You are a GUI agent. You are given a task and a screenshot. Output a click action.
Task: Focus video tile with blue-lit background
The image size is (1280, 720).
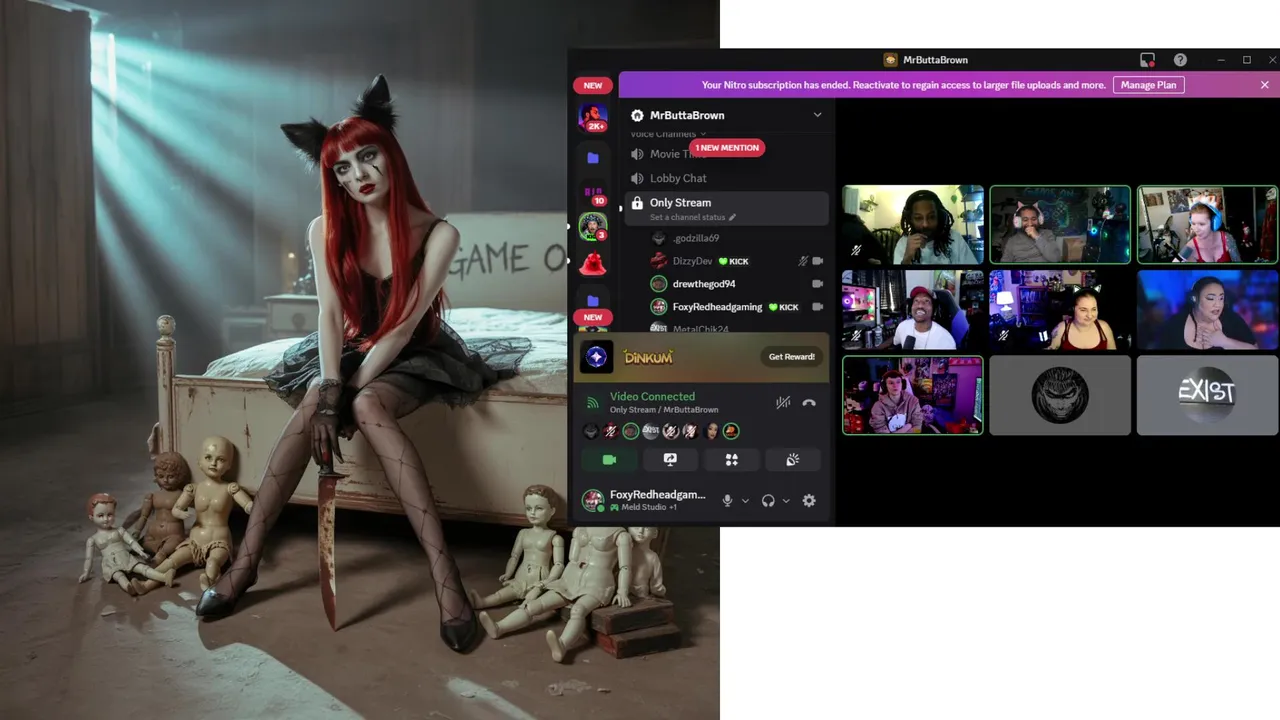(1207, 310)
